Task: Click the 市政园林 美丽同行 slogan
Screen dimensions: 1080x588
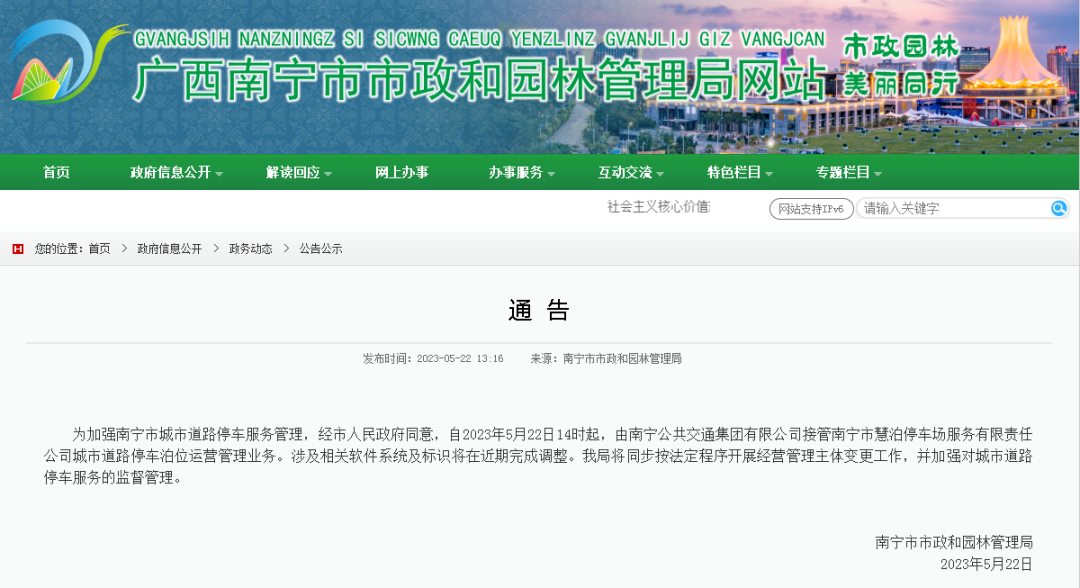Action: tap(901, 65)
